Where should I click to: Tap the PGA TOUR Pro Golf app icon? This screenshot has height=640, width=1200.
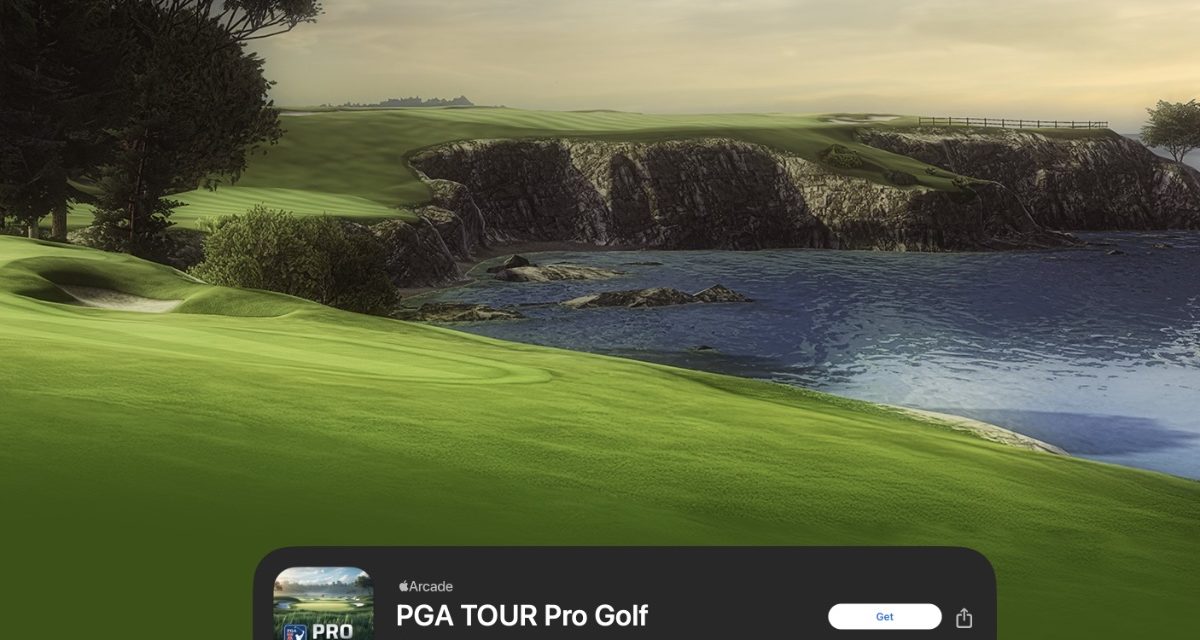click(x=323, y=603)
